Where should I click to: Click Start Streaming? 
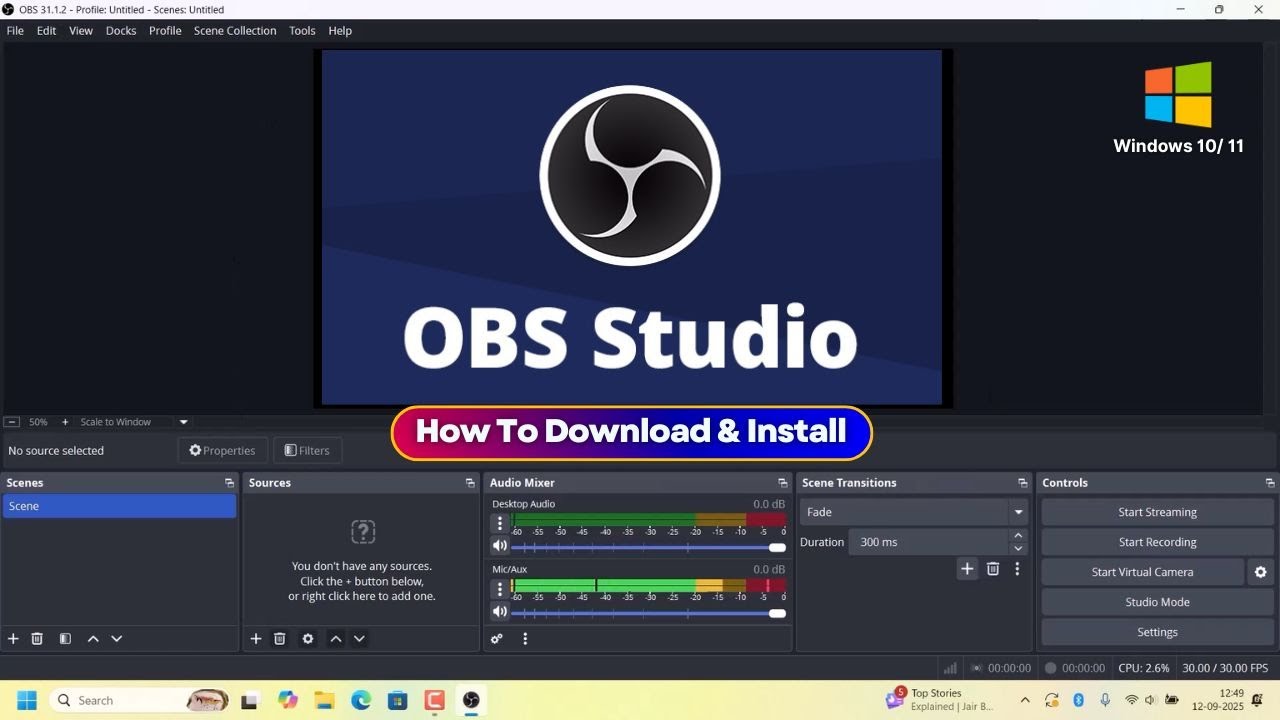tap(1157, 512)
